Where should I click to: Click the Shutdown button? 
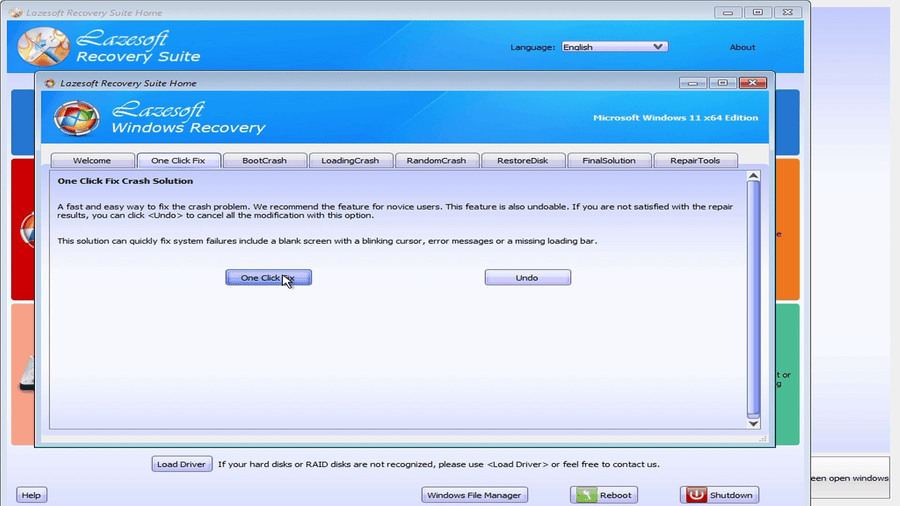coord(719,495)
